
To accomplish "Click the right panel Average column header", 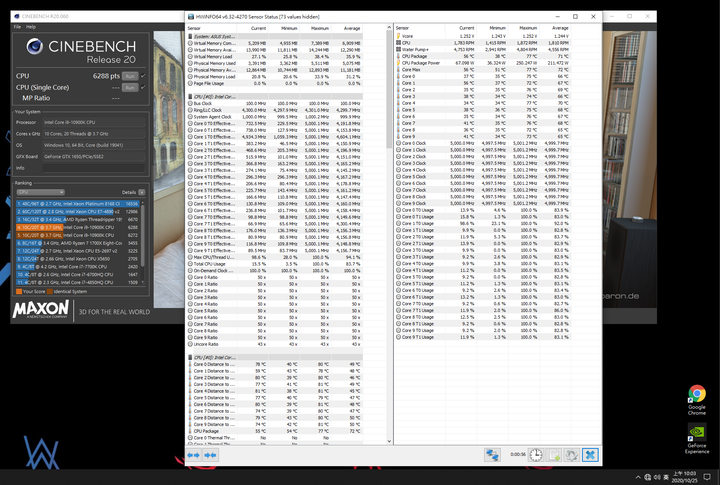I will coord(560,28).
